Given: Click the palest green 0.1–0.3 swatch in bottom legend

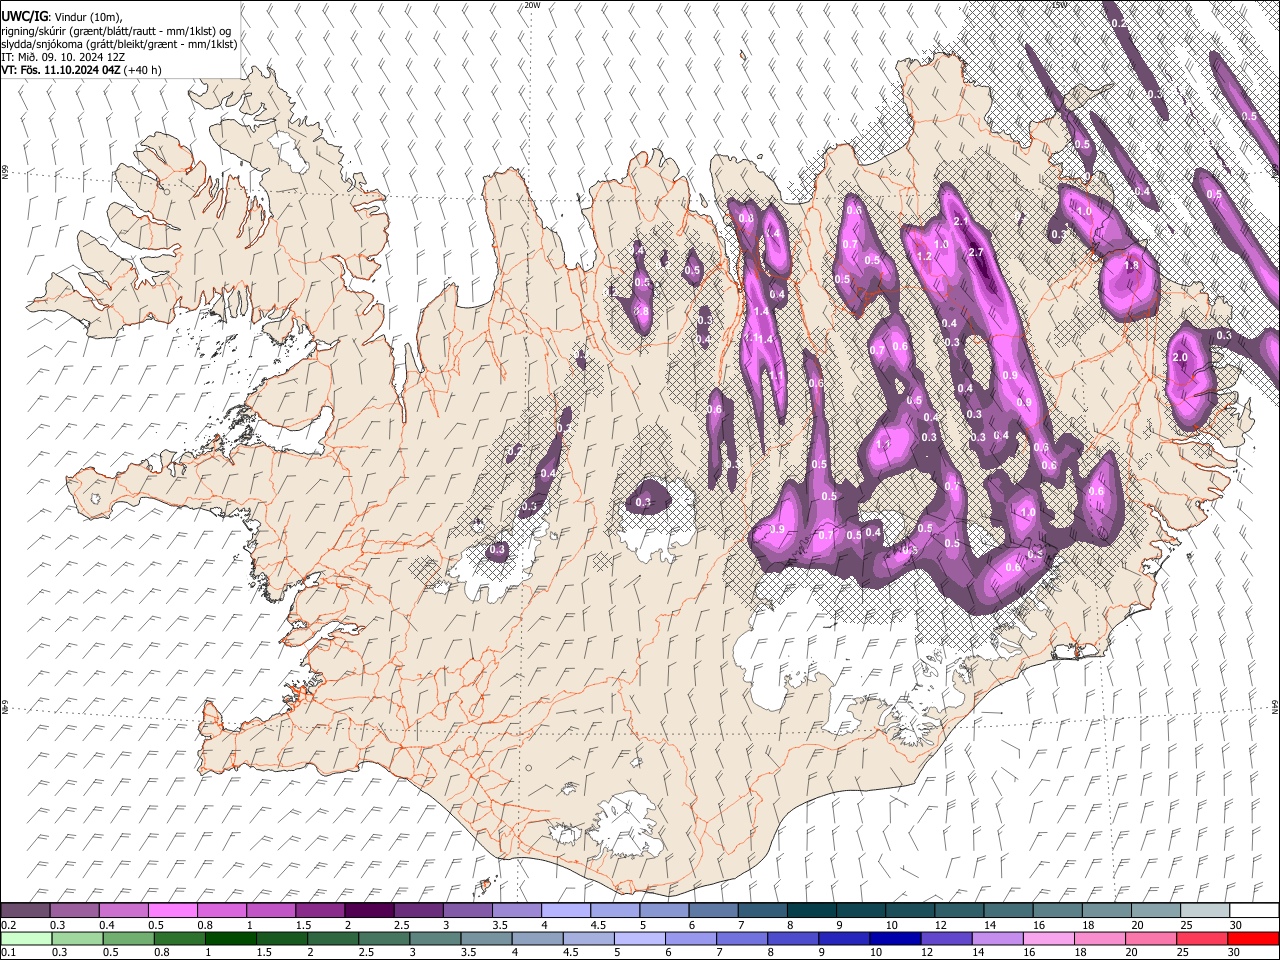Looking at the screenshot, I should click(x=25, y=938).
